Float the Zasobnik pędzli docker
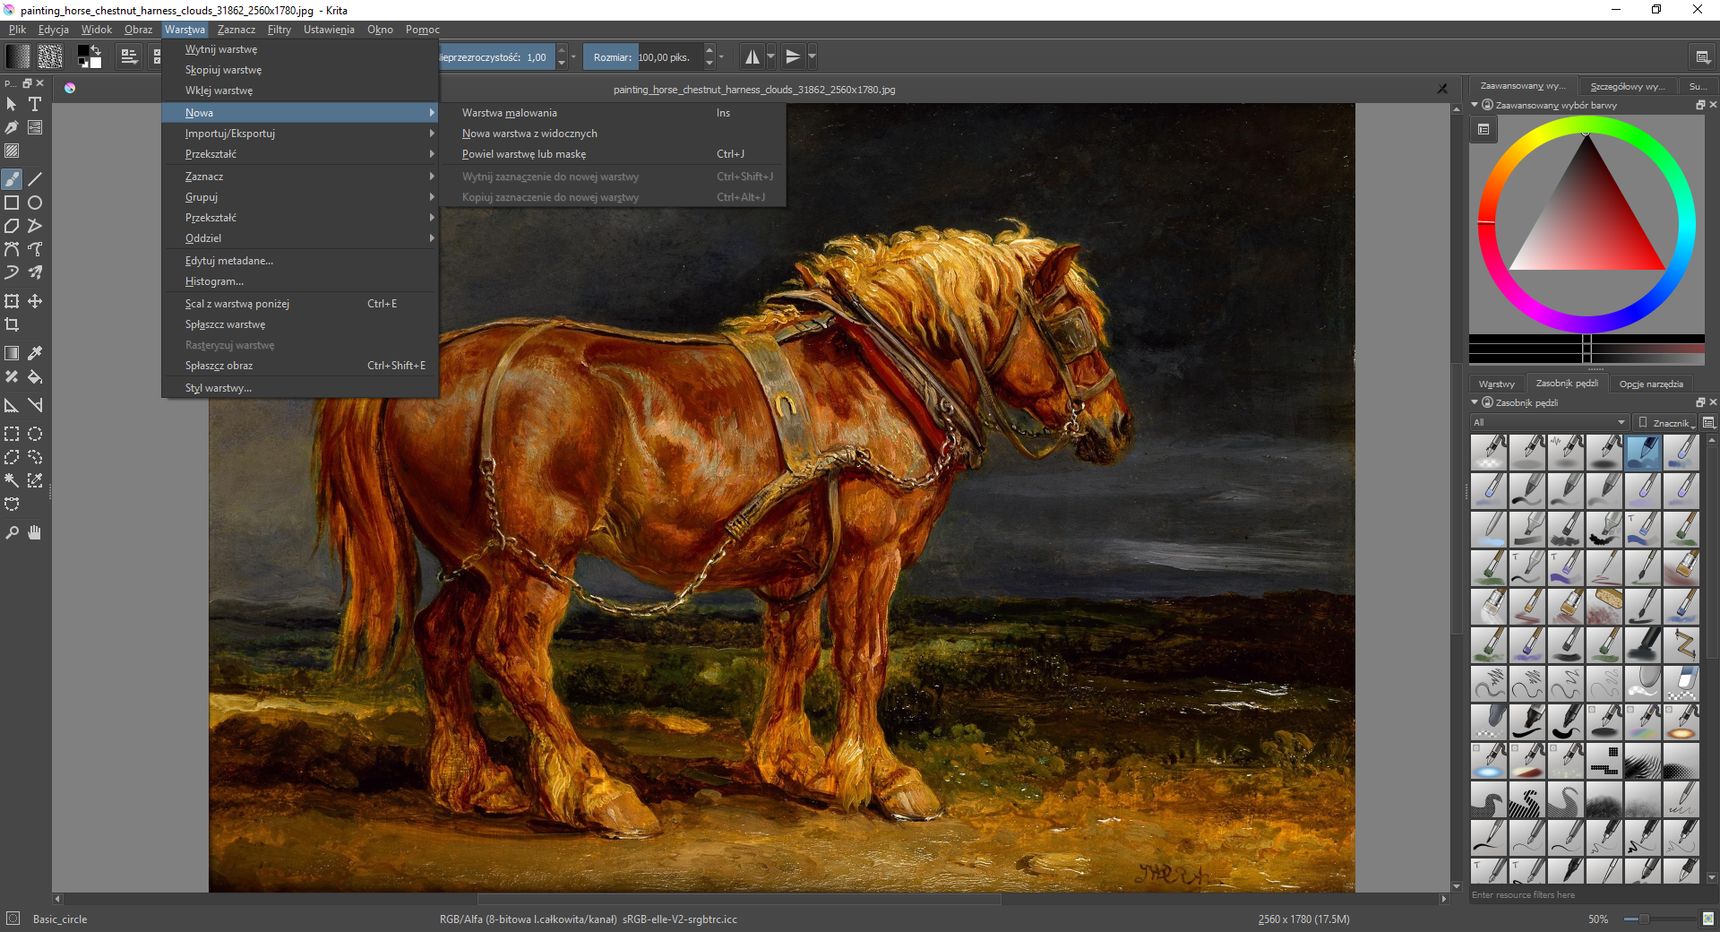The image size is (1720, 932). [1700, 403]
